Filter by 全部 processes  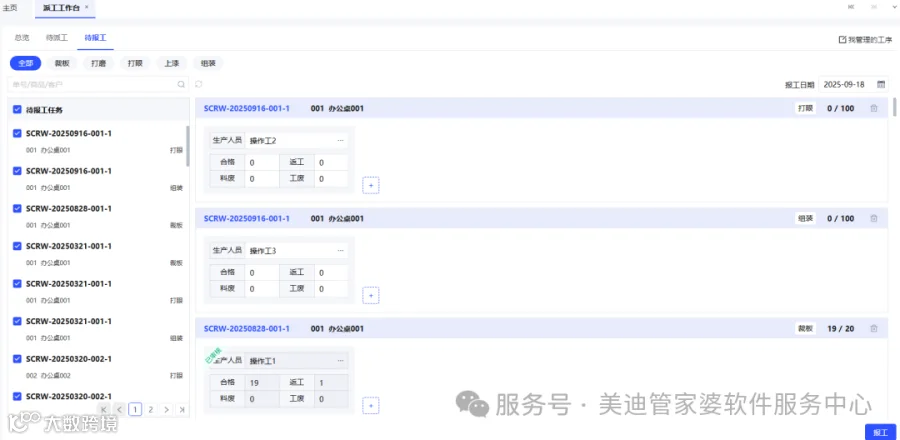tap(25, 63)
